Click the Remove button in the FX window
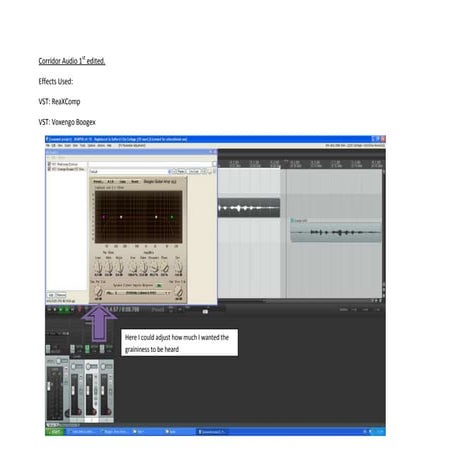The width and height of the screenshot is (453, 453). click(61, 295)
